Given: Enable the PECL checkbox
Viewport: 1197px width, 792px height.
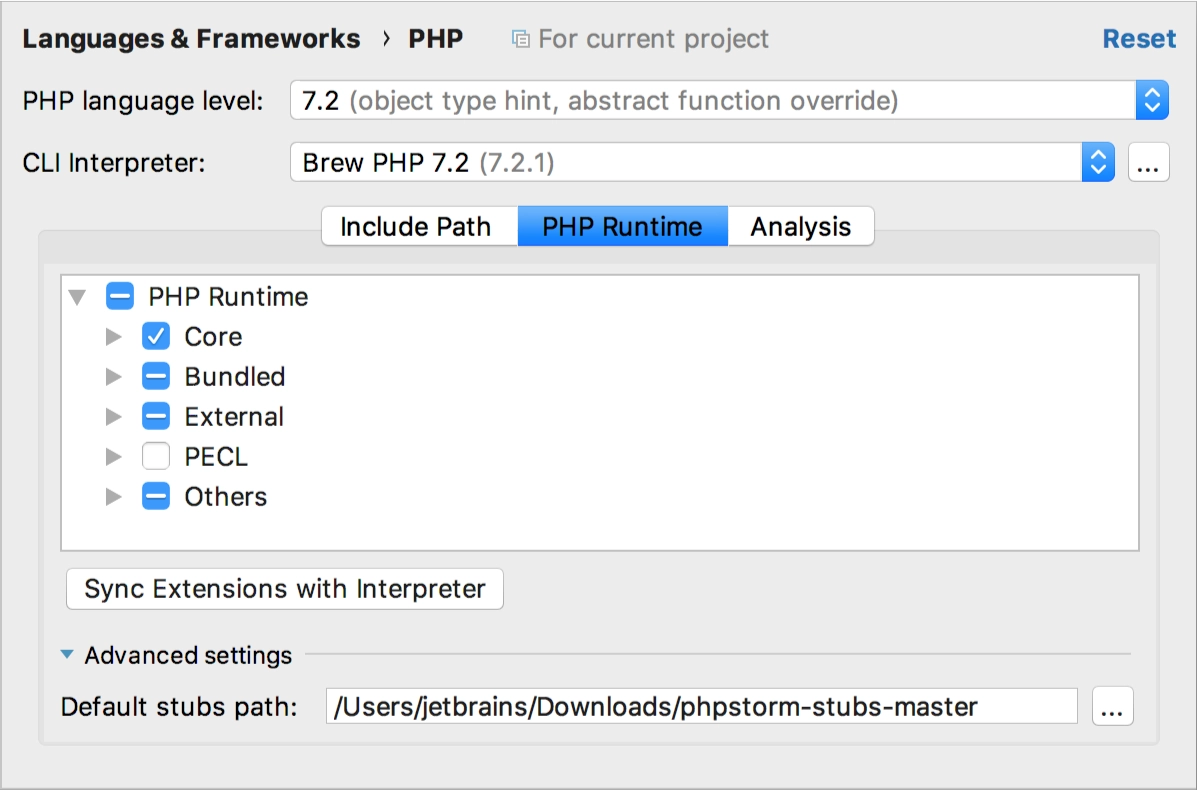Looking at the screenshot, I should [156, 456].
